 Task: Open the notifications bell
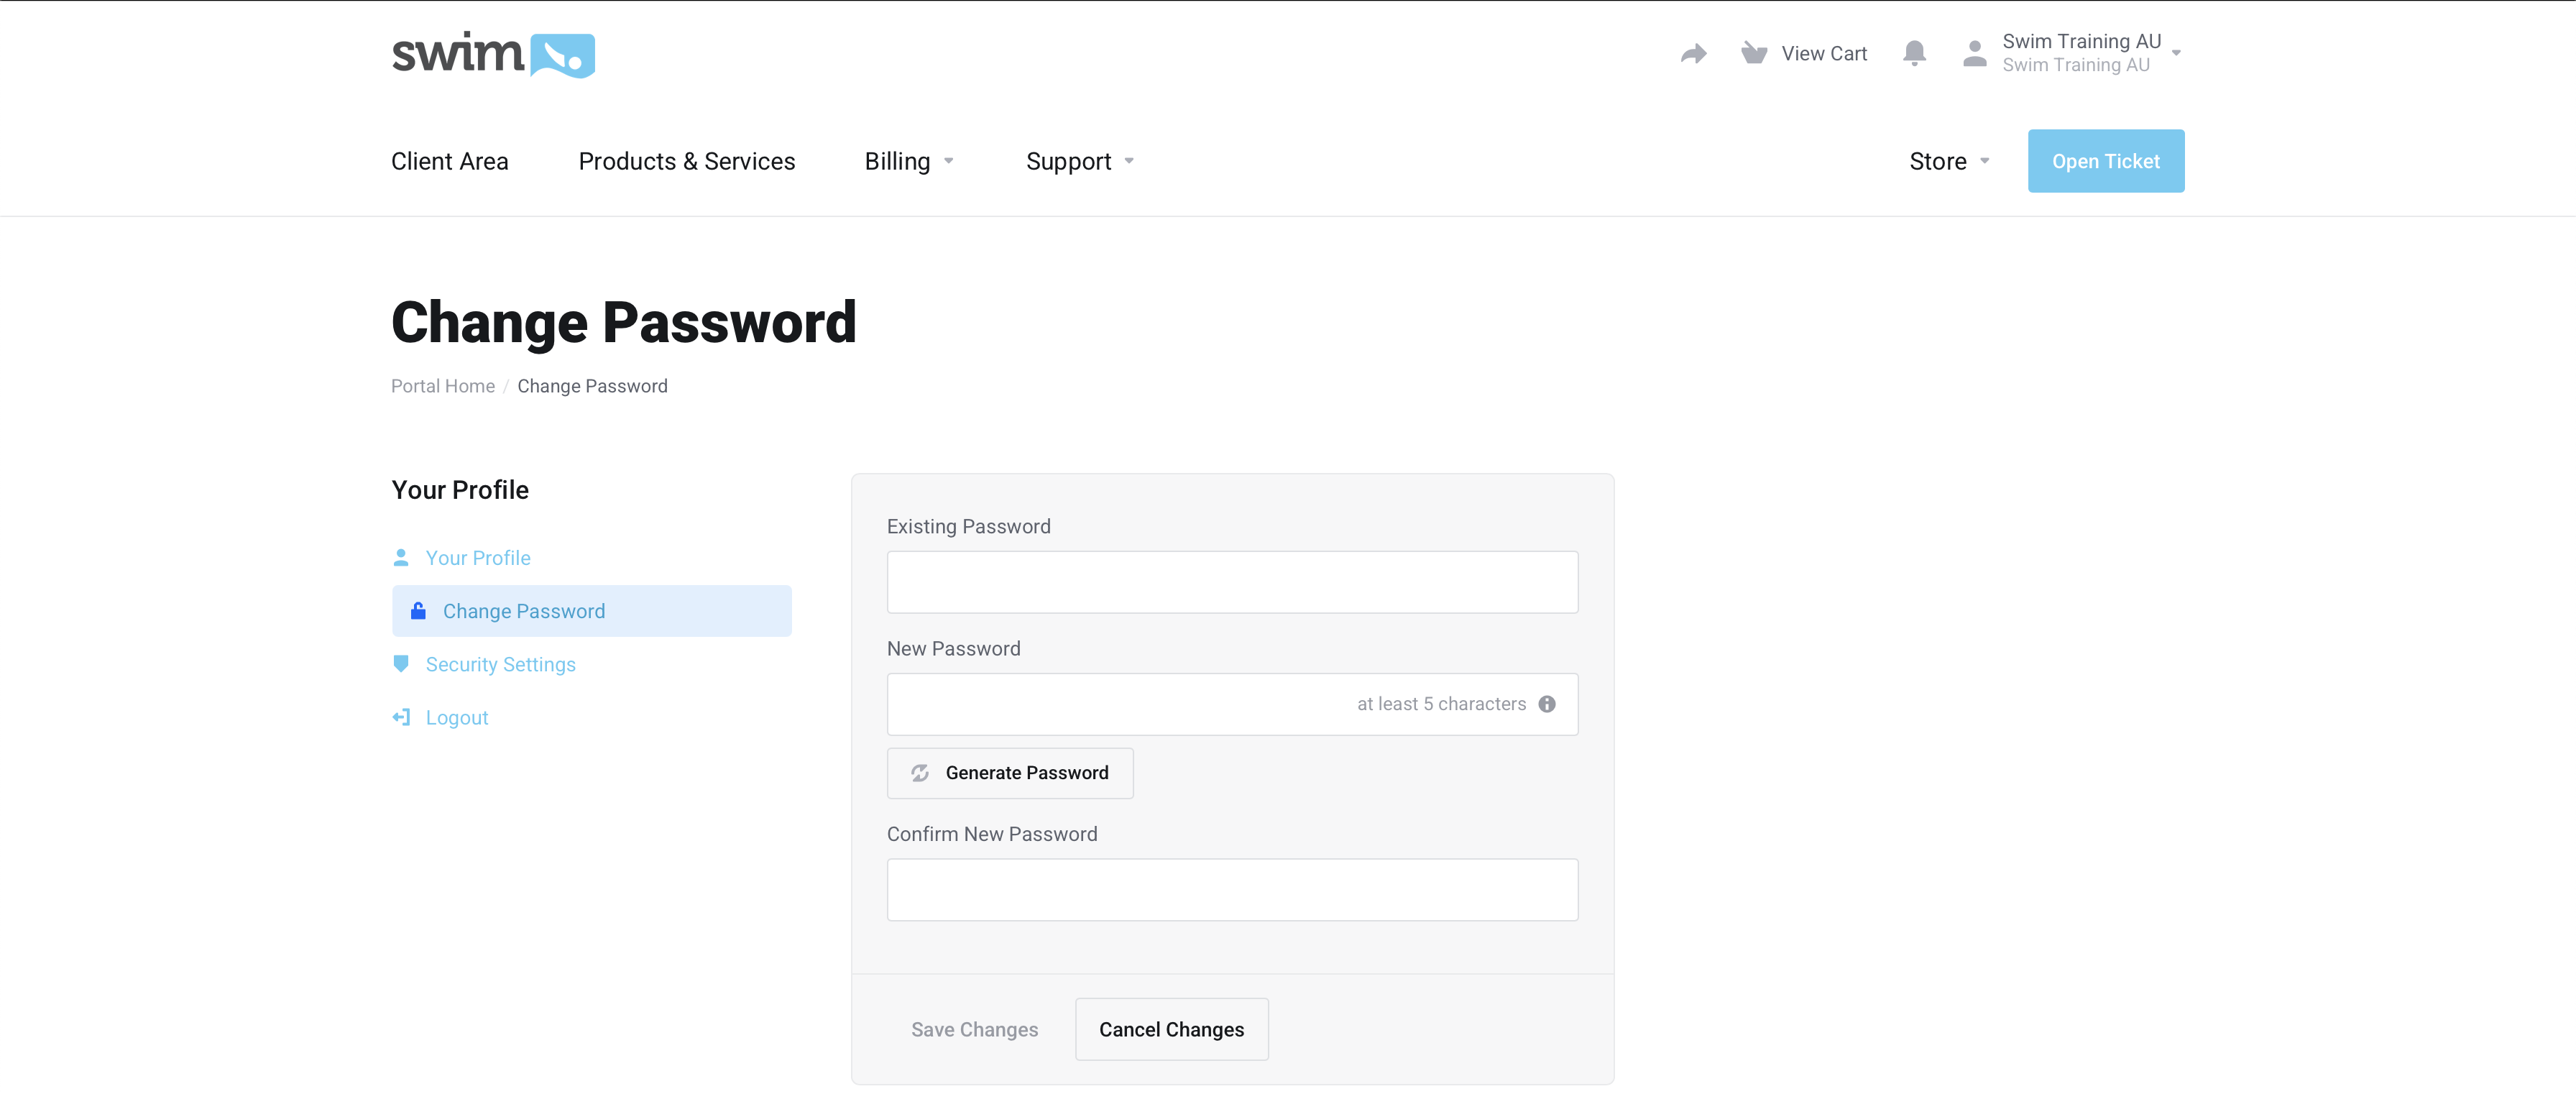(x=1914, y=53)
